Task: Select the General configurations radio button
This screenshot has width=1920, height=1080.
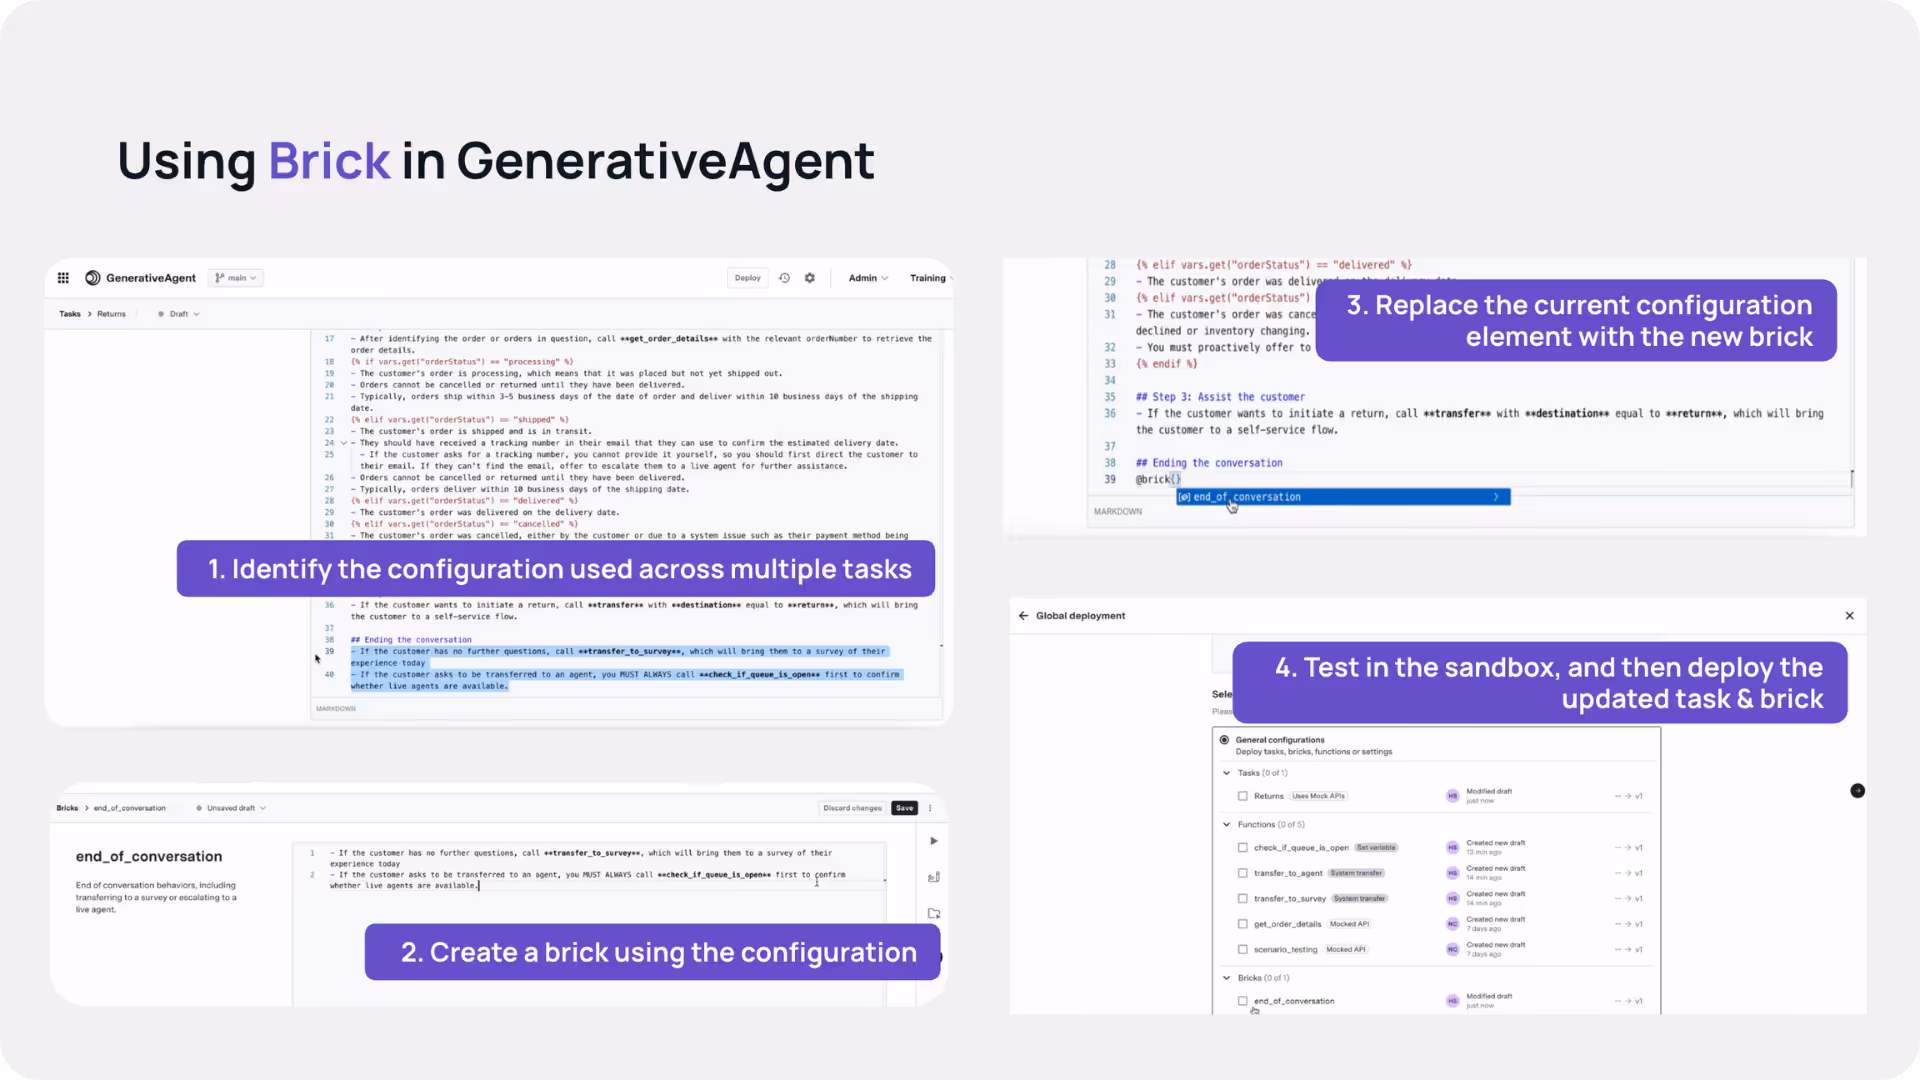Action: coord(1225,739)
